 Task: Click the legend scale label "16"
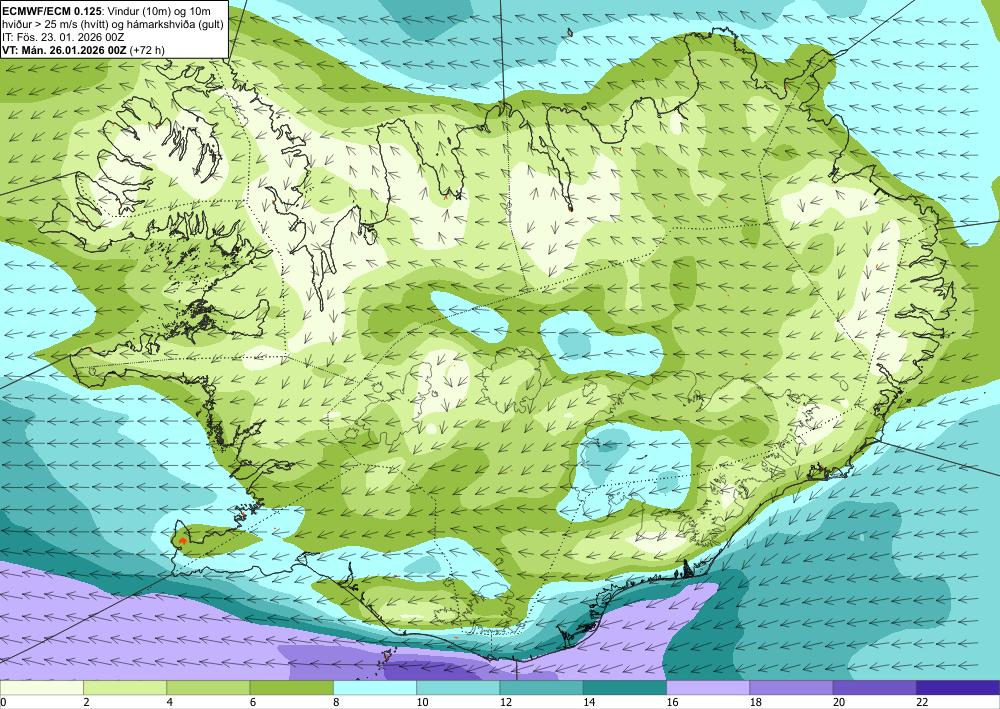click(x=672, y=702)
